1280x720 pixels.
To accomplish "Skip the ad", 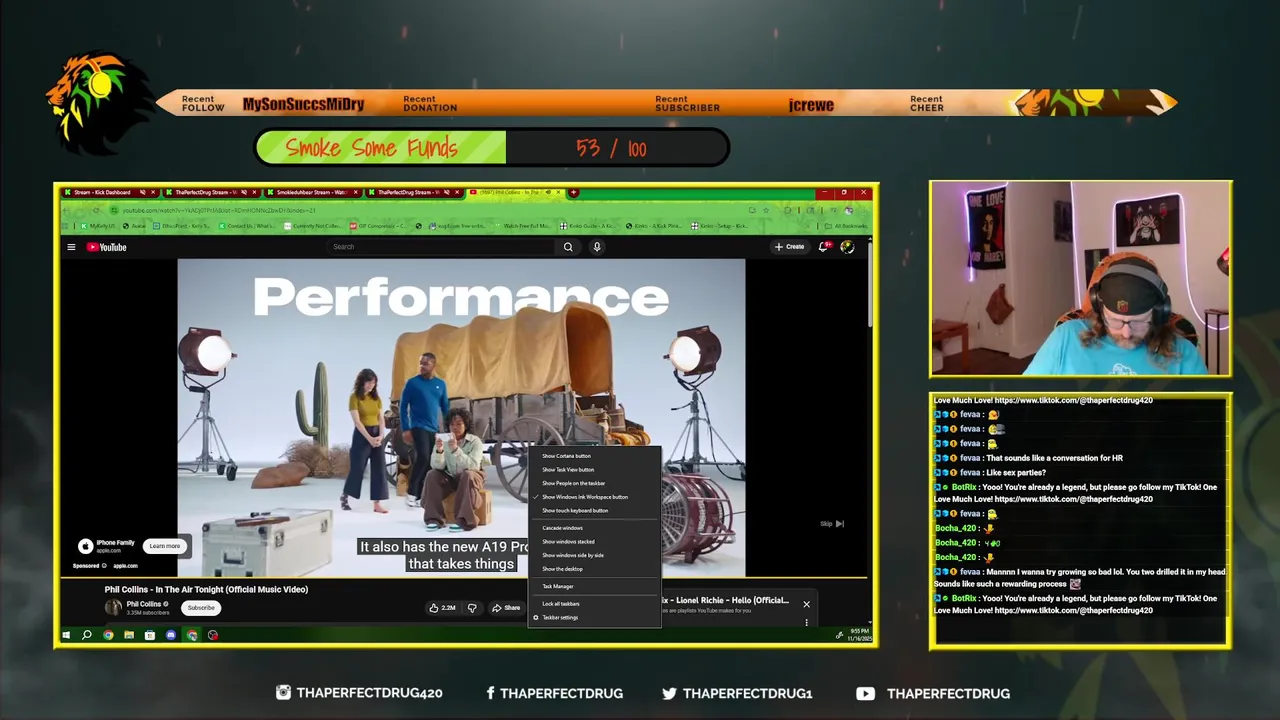I will (x=832, y=524).
